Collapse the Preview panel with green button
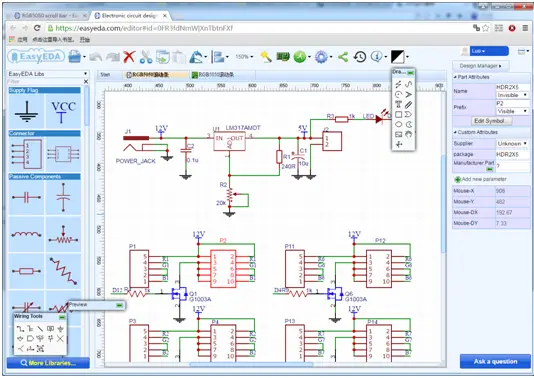 (119, 305)
